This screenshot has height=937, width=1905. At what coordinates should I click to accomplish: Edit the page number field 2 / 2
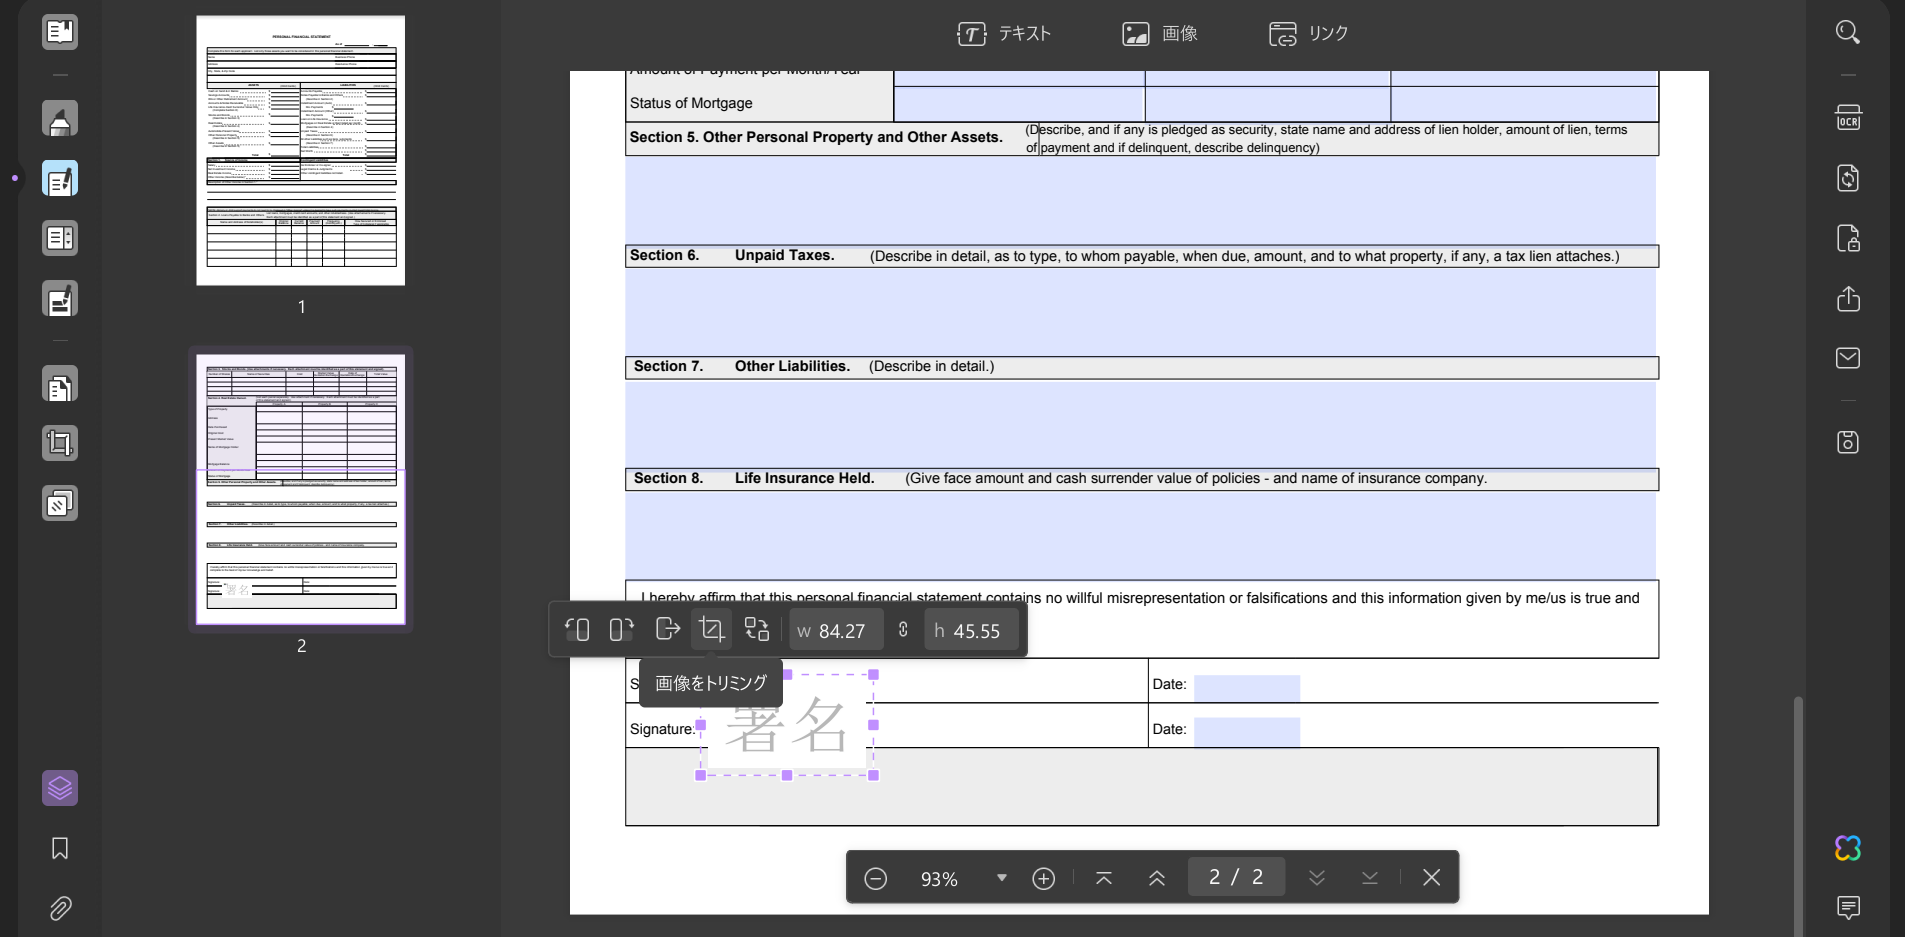(1236, 877)
